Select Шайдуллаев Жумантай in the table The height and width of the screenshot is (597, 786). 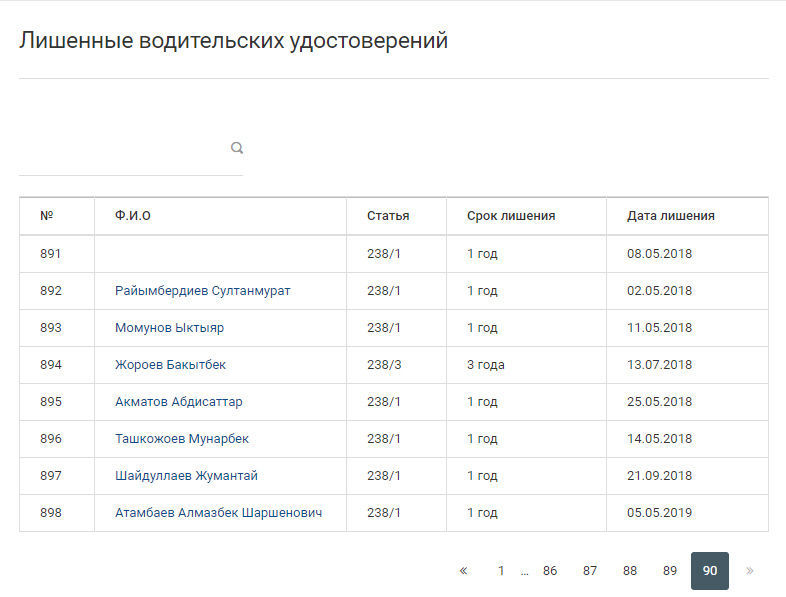click(186, 476)
